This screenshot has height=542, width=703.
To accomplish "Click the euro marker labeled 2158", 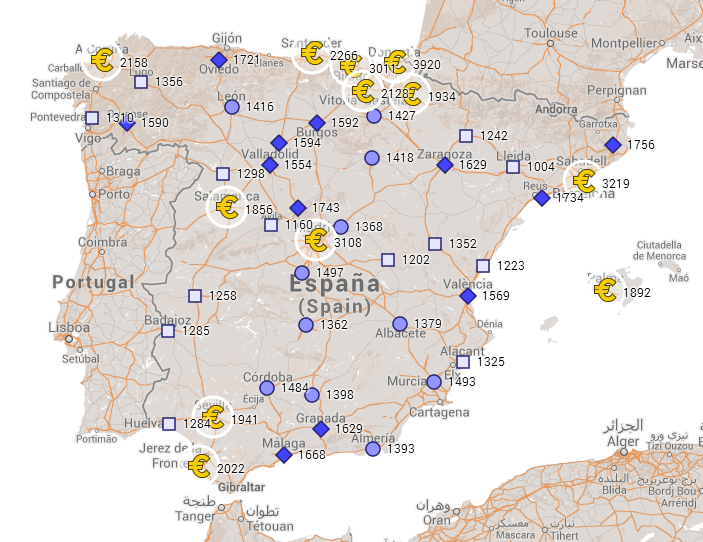I will [x=102, y=61].
